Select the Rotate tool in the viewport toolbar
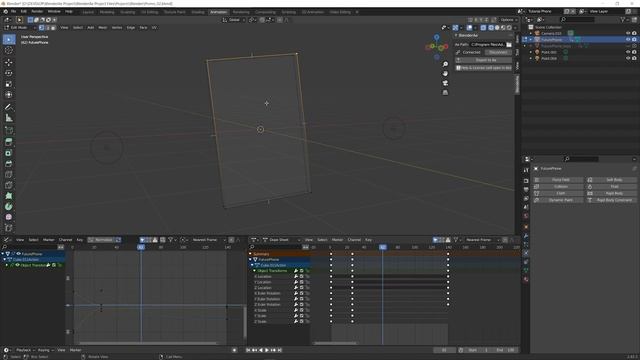Image resolution: width=640 pixels, height=360 pixels. tap(9, 73)
